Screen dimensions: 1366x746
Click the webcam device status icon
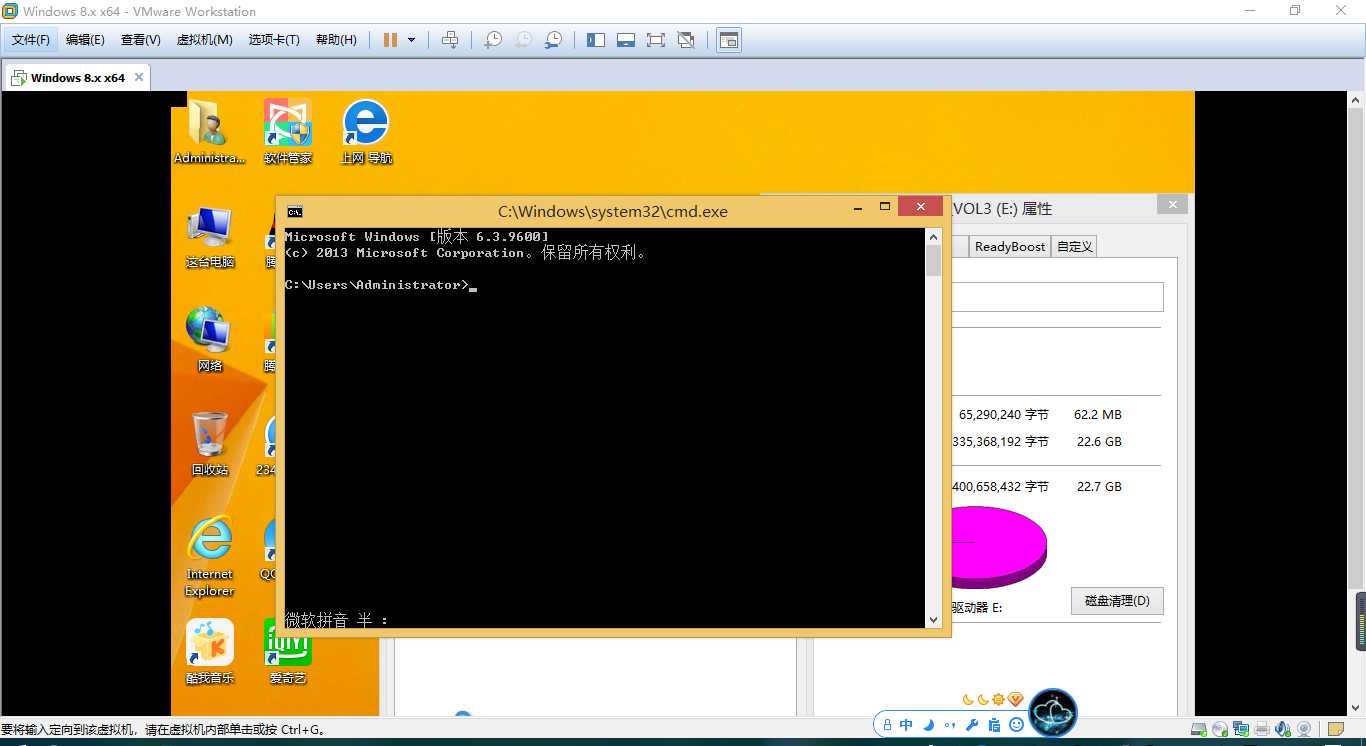[x=1304, y=729]
